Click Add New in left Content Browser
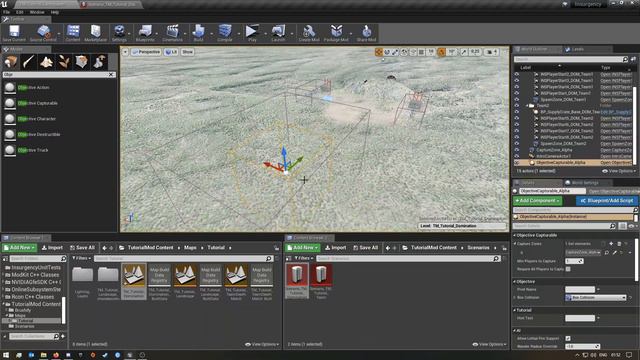Screen dimensions: 640x360 tap(19, 248)
